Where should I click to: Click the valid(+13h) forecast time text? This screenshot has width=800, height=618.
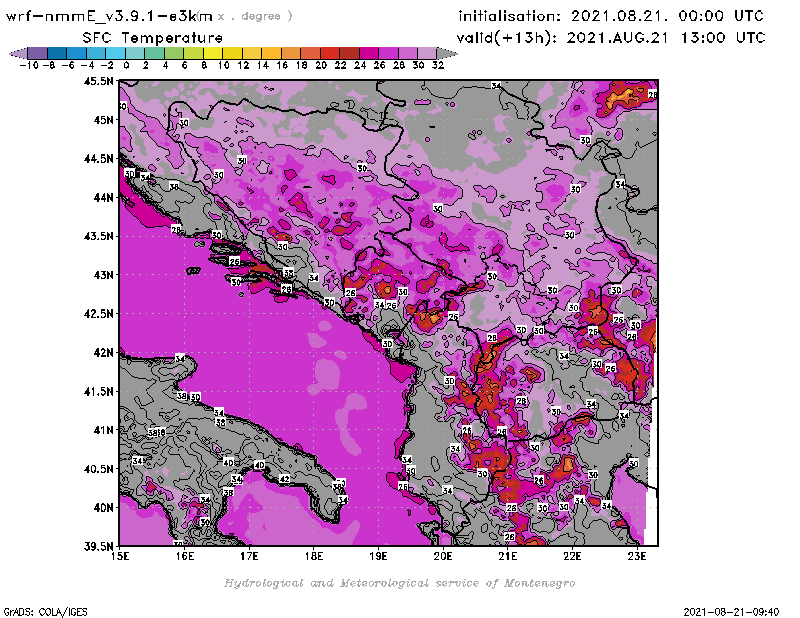coord(611,37)
